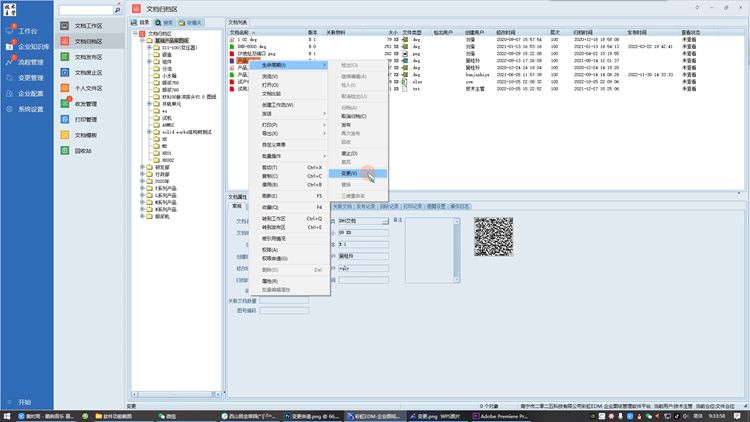
Task: Click the search magnifier icon
Action: 118,10
